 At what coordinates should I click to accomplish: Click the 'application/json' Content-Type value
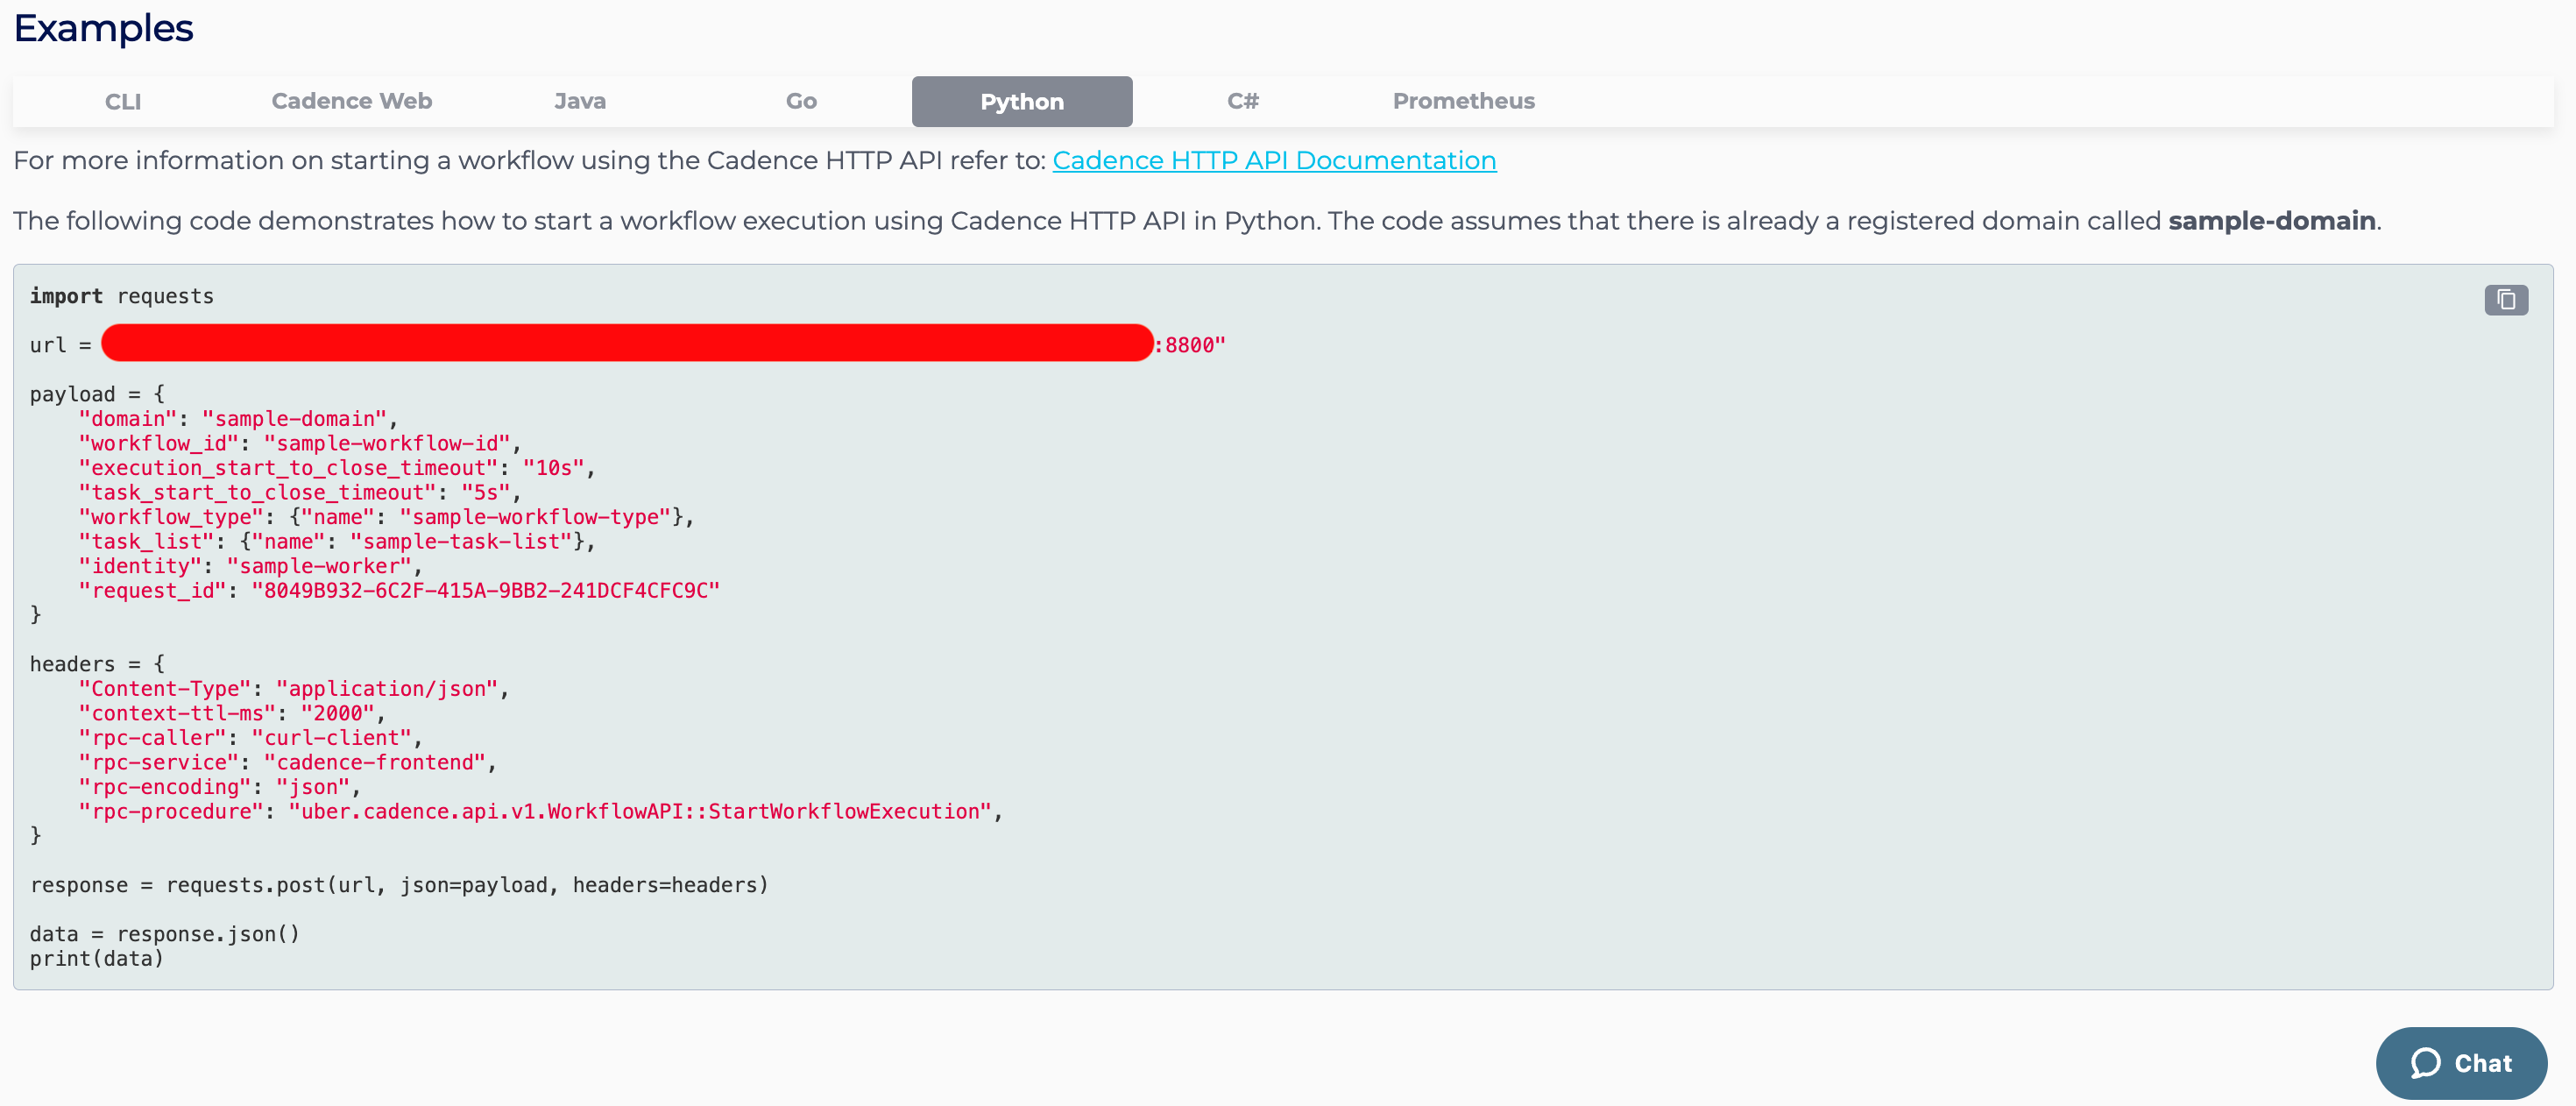pyautogui.click(x=386, y=689)
